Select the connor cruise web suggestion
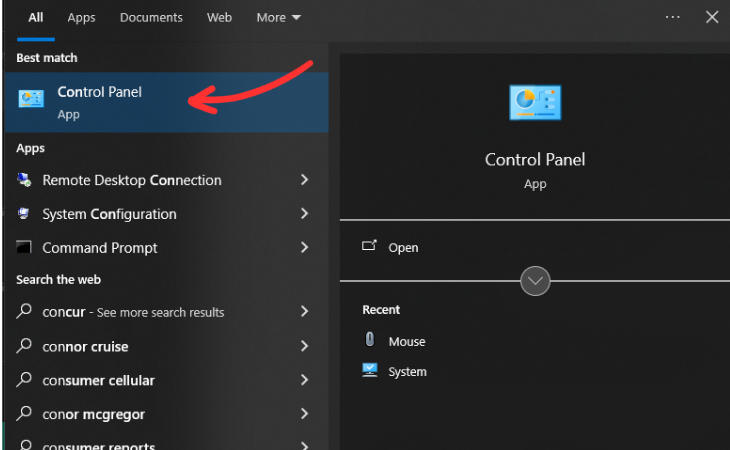Screen dimensions: 730x450 click(x=166, y=346)
